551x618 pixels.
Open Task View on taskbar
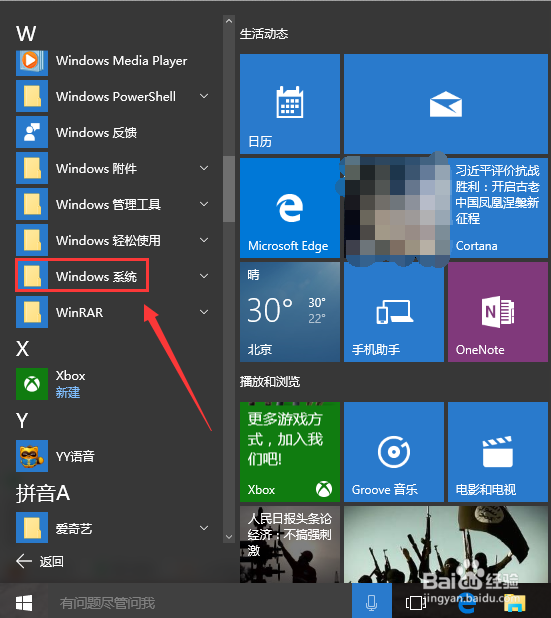(x=416, y=603)
